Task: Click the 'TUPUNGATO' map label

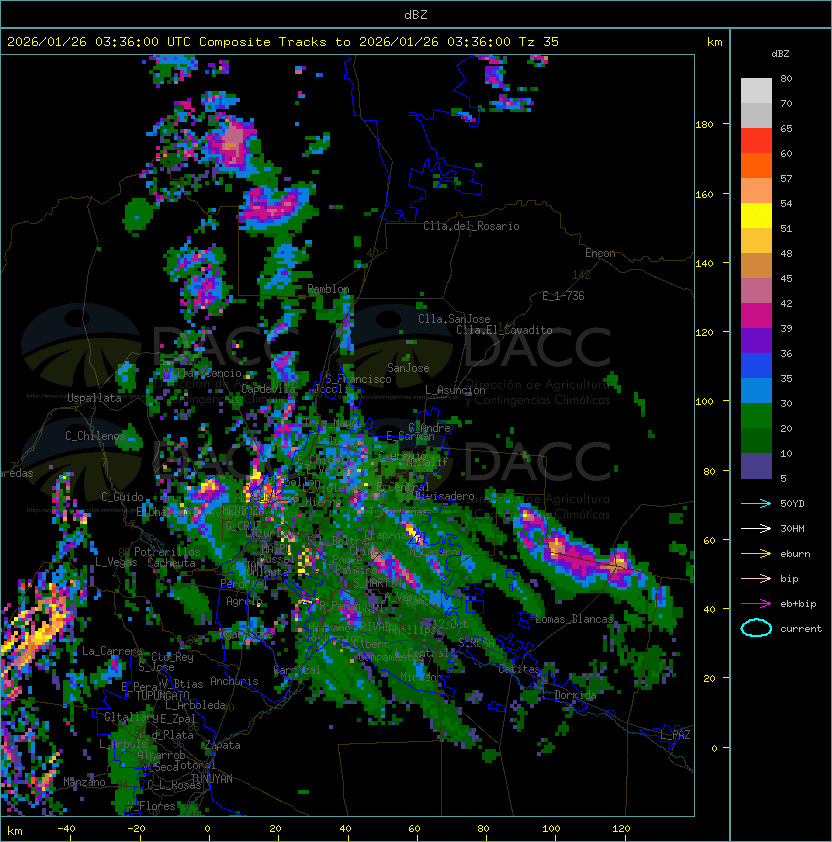Action: 163,695
